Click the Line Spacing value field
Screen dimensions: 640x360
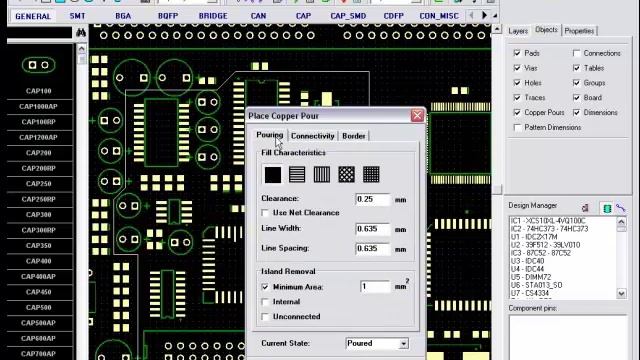point(373,249)
